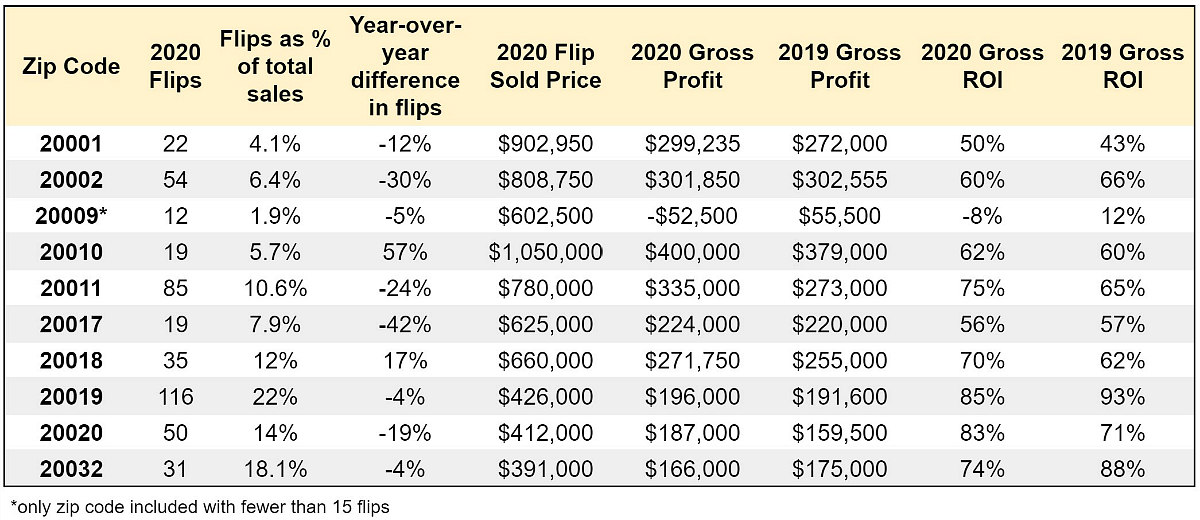Click the -$52,500 gross profit cell
1200x520 pixels.
pyautogui.click(x=693, y=217)
